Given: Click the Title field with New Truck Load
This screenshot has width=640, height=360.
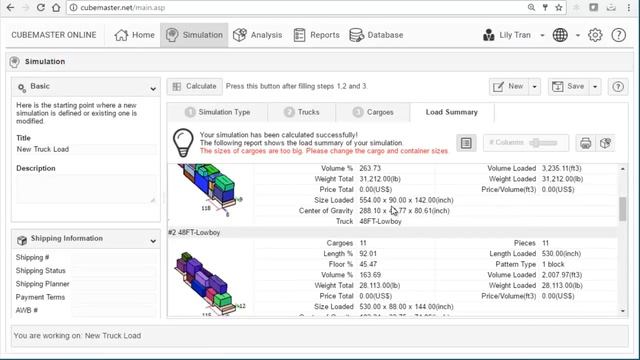Looking at the screenshot, I should [86, 149].
